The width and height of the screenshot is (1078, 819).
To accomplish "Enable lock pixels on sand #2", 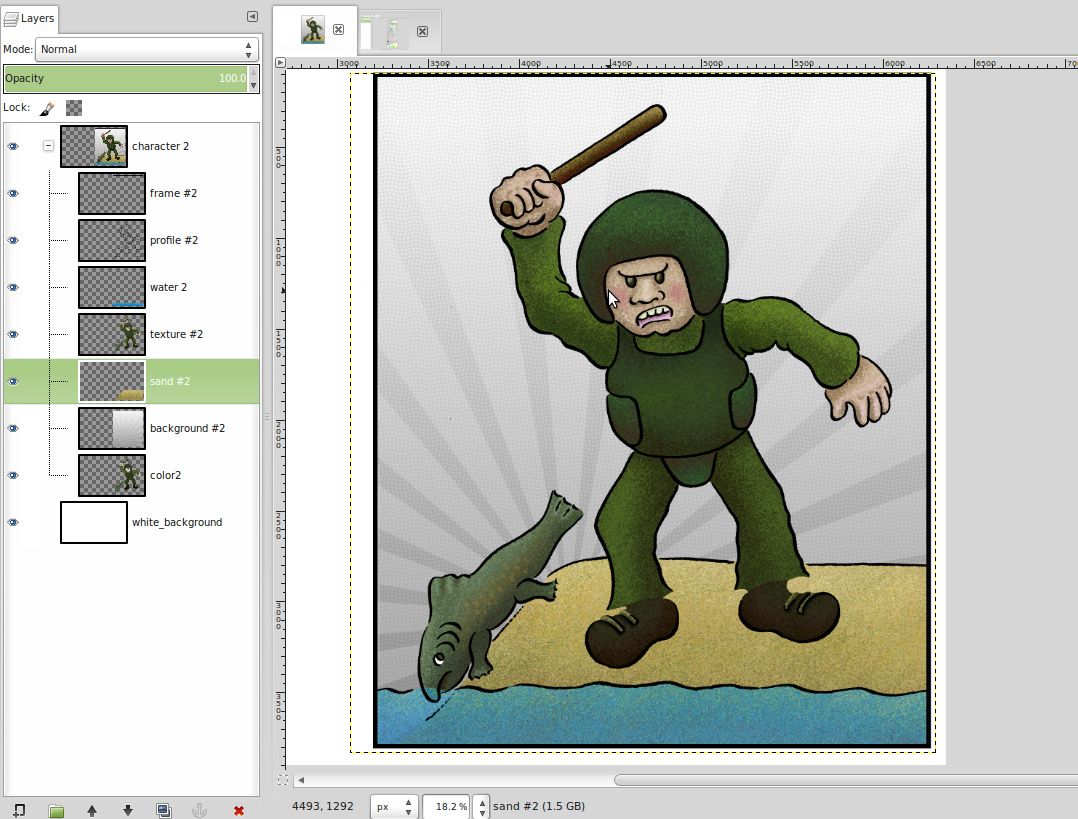I will click(46, 107).
